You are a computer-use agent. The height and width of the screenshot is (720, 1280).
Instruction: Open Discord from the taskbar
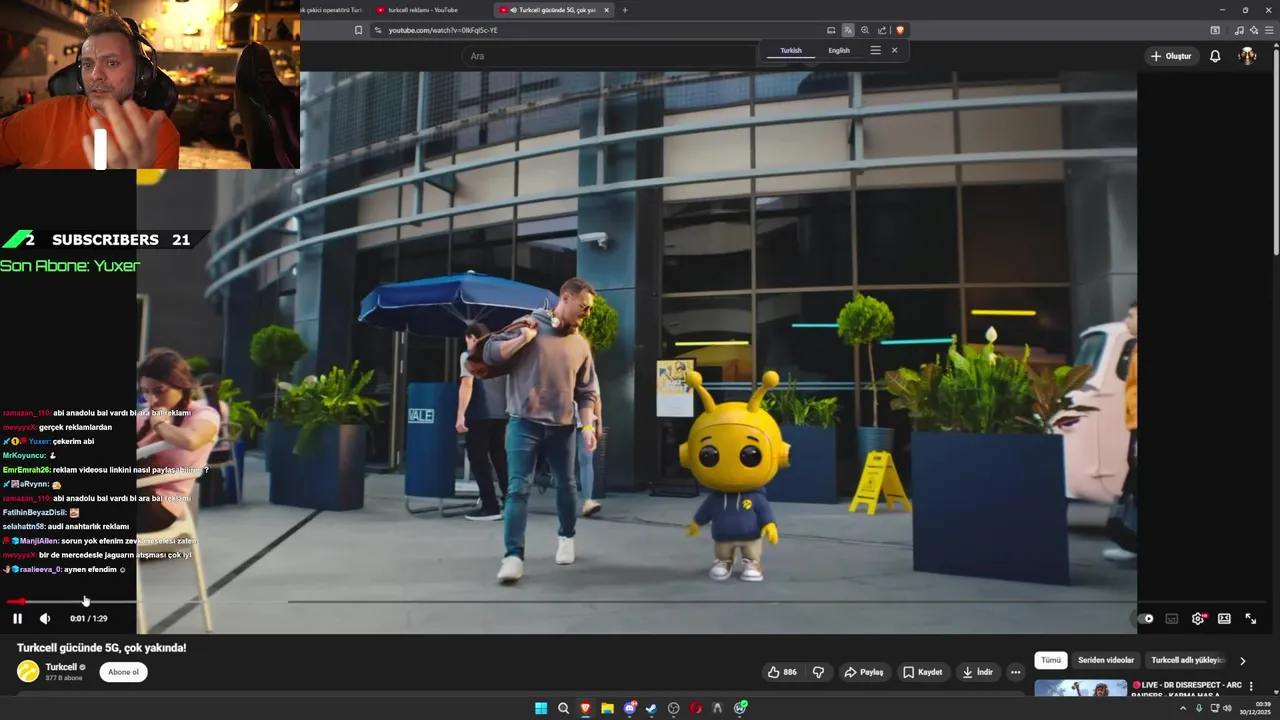click(630, 708)
